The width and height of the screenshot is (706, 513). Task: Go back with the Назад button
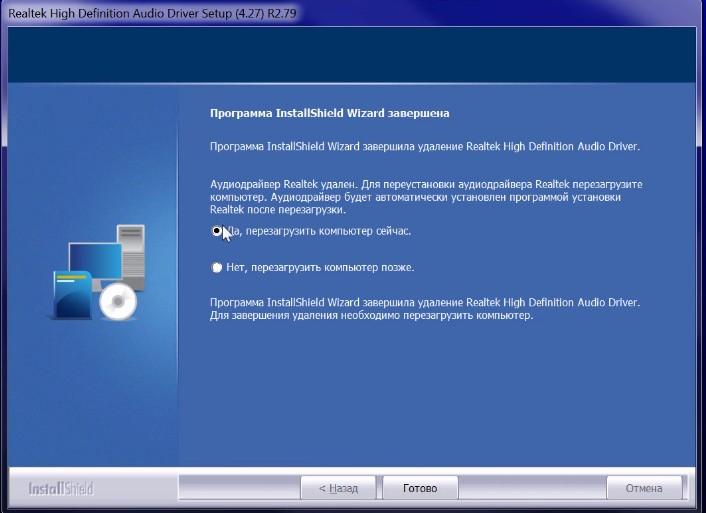pyautogui.click(x=338, y=488)
